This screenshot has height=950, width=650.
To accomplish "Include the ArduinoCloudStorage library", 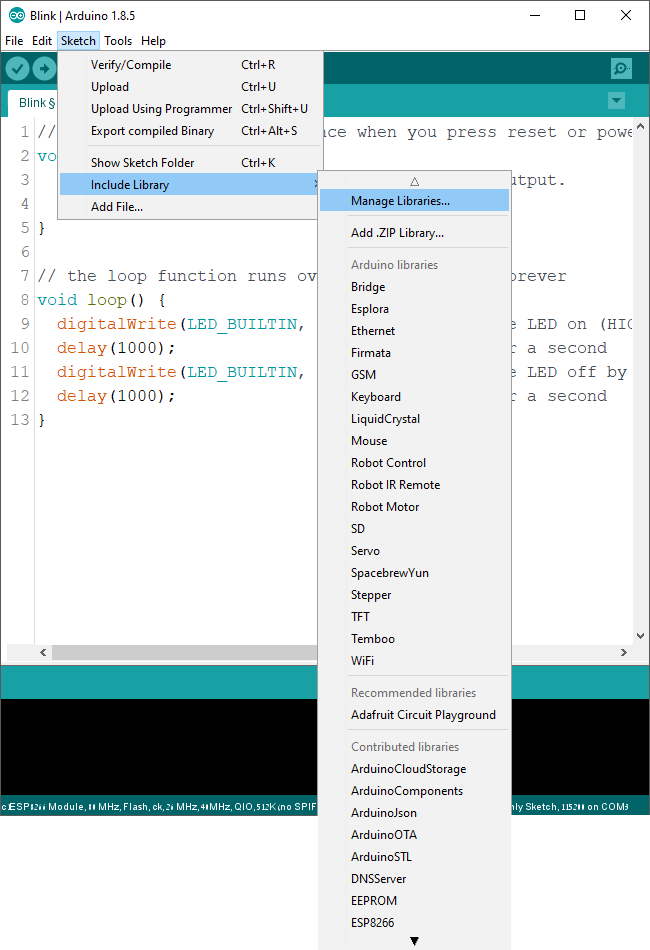I will pos(414,769).
